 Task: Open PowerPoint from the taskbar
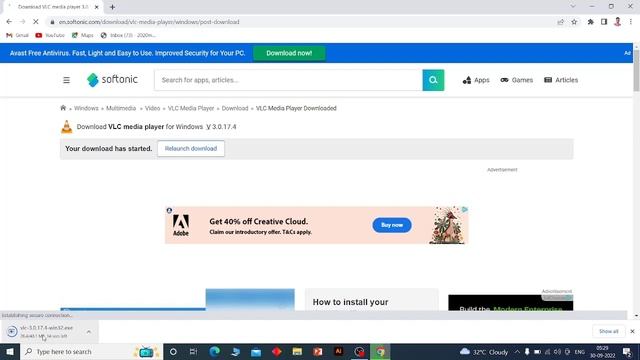pyautogui.click(x=318, y=351)
